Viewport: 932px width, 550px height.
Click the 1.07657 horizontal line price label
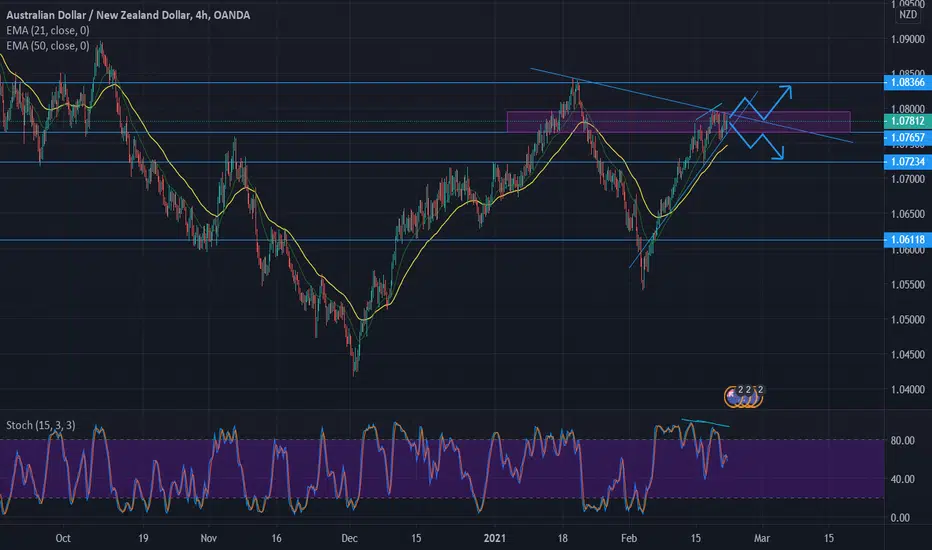[908, 138]
